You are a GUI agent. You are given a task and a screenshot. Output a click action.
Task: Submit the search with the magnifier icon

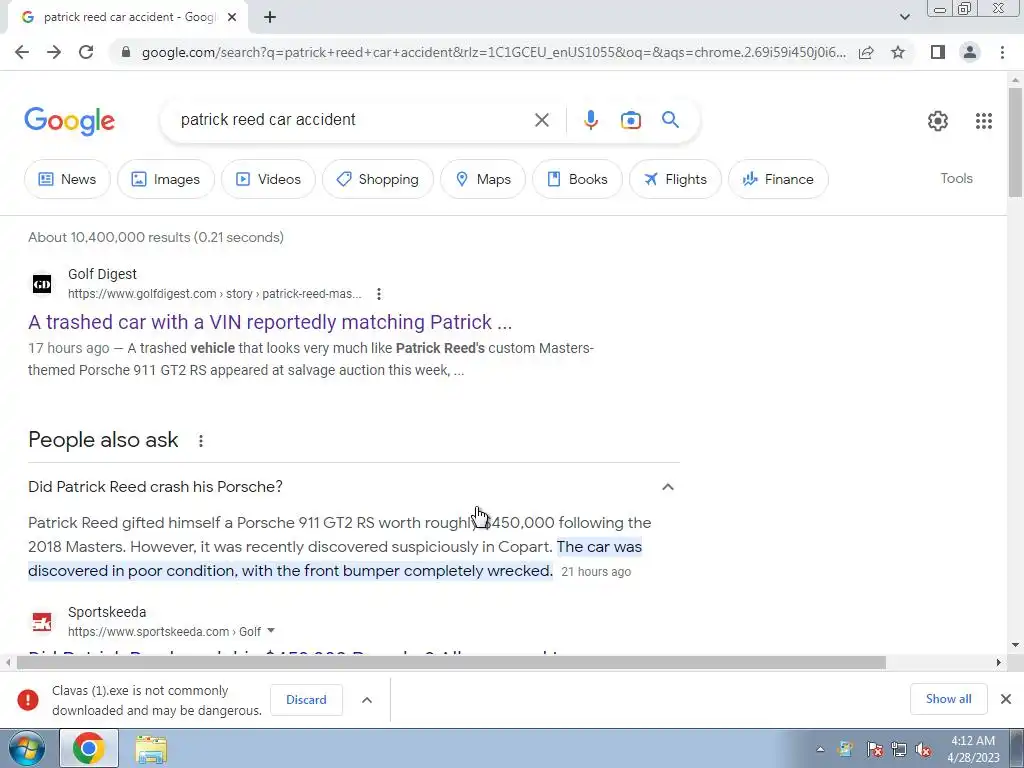tap(670, 120)
